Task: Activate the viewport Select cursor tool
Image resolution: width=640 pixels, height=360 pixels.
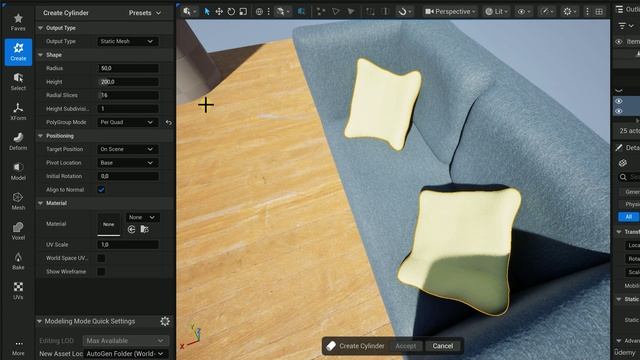Action: point(207,12)
